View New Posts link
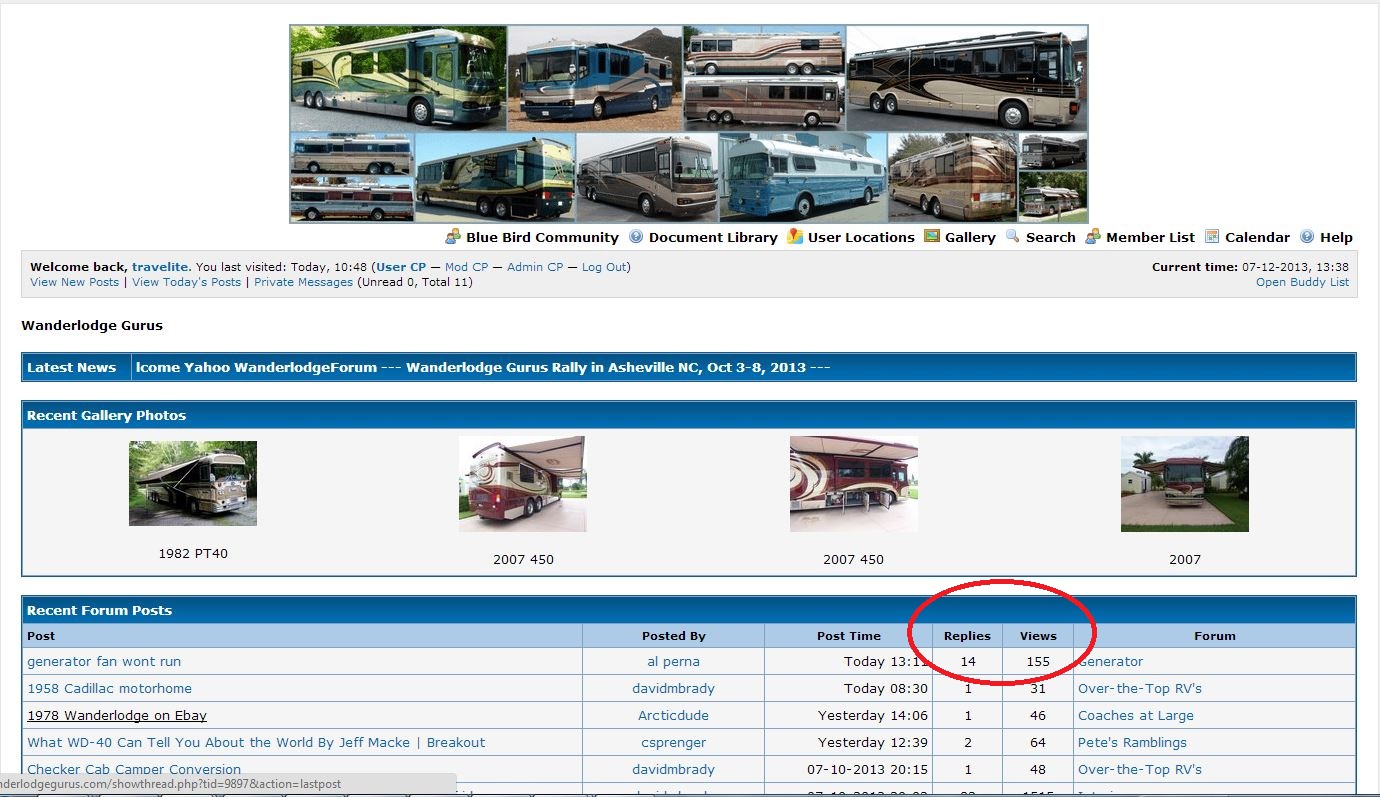The image size is (1380, 797). 75,282
